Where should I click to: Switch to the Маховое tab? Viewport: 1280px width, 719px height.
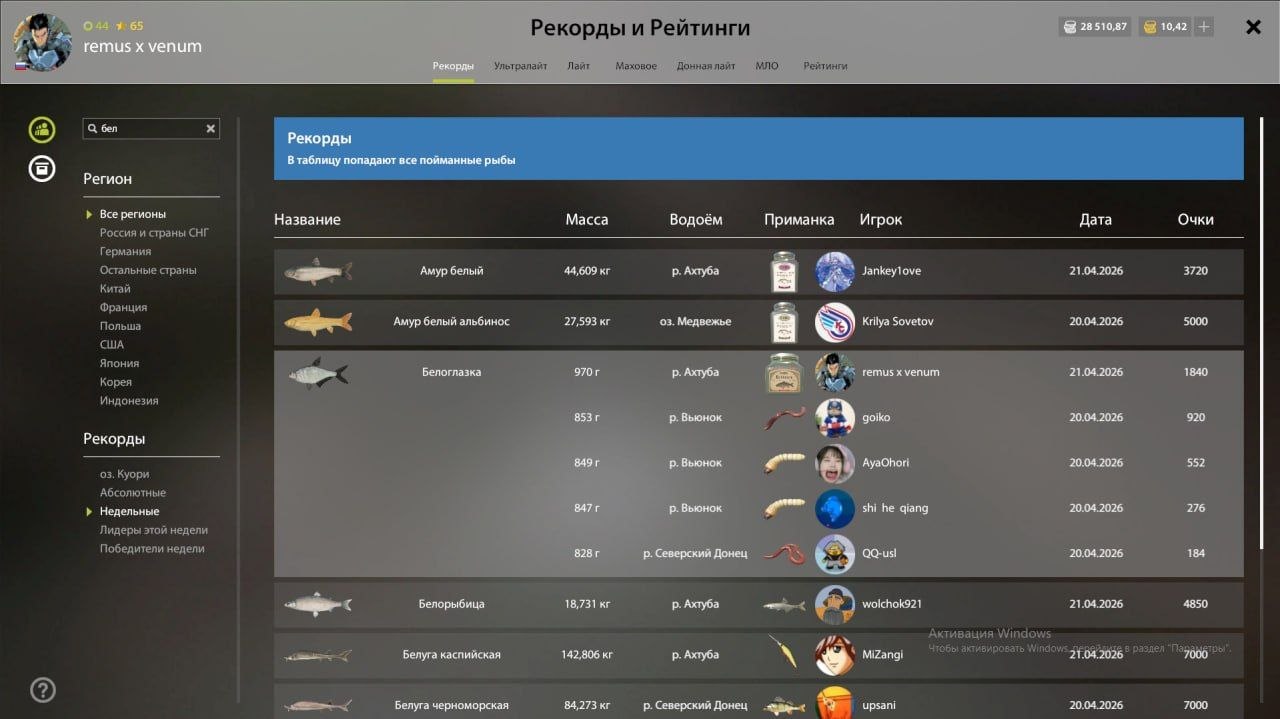[636, 66]
